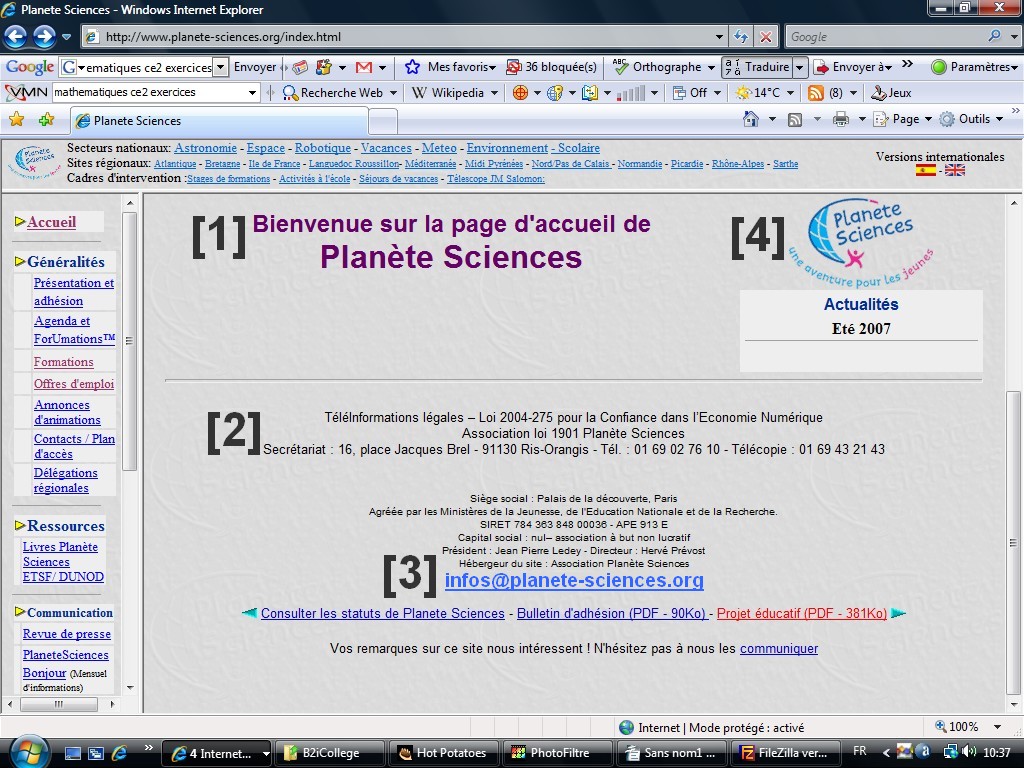The width and height of the screenshot is (1024, 768).
Task: Print the page using the printer icon
Action: point(841,119)
